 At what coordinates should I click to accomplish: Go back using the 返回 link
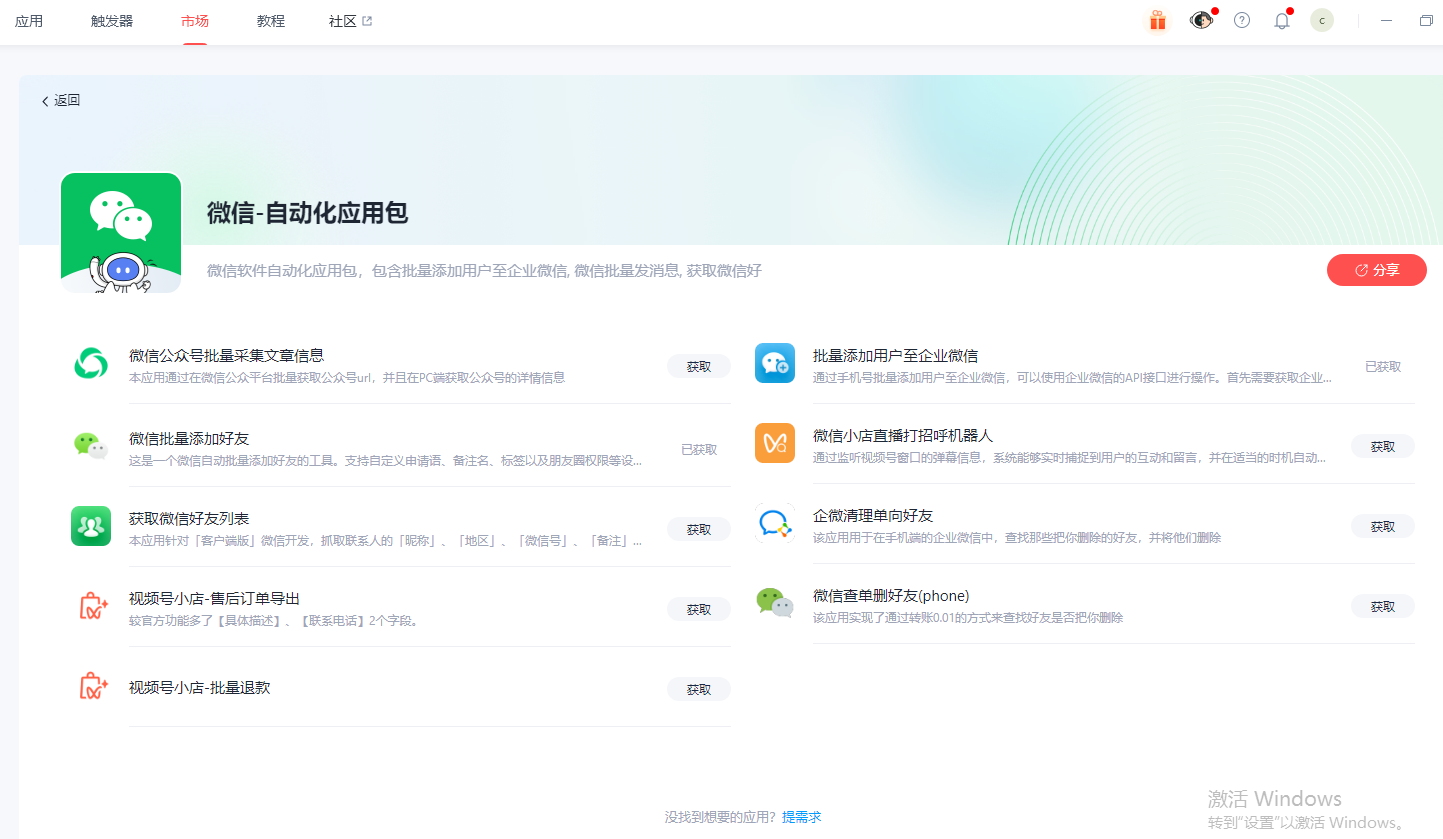click(x=60, y=100)
